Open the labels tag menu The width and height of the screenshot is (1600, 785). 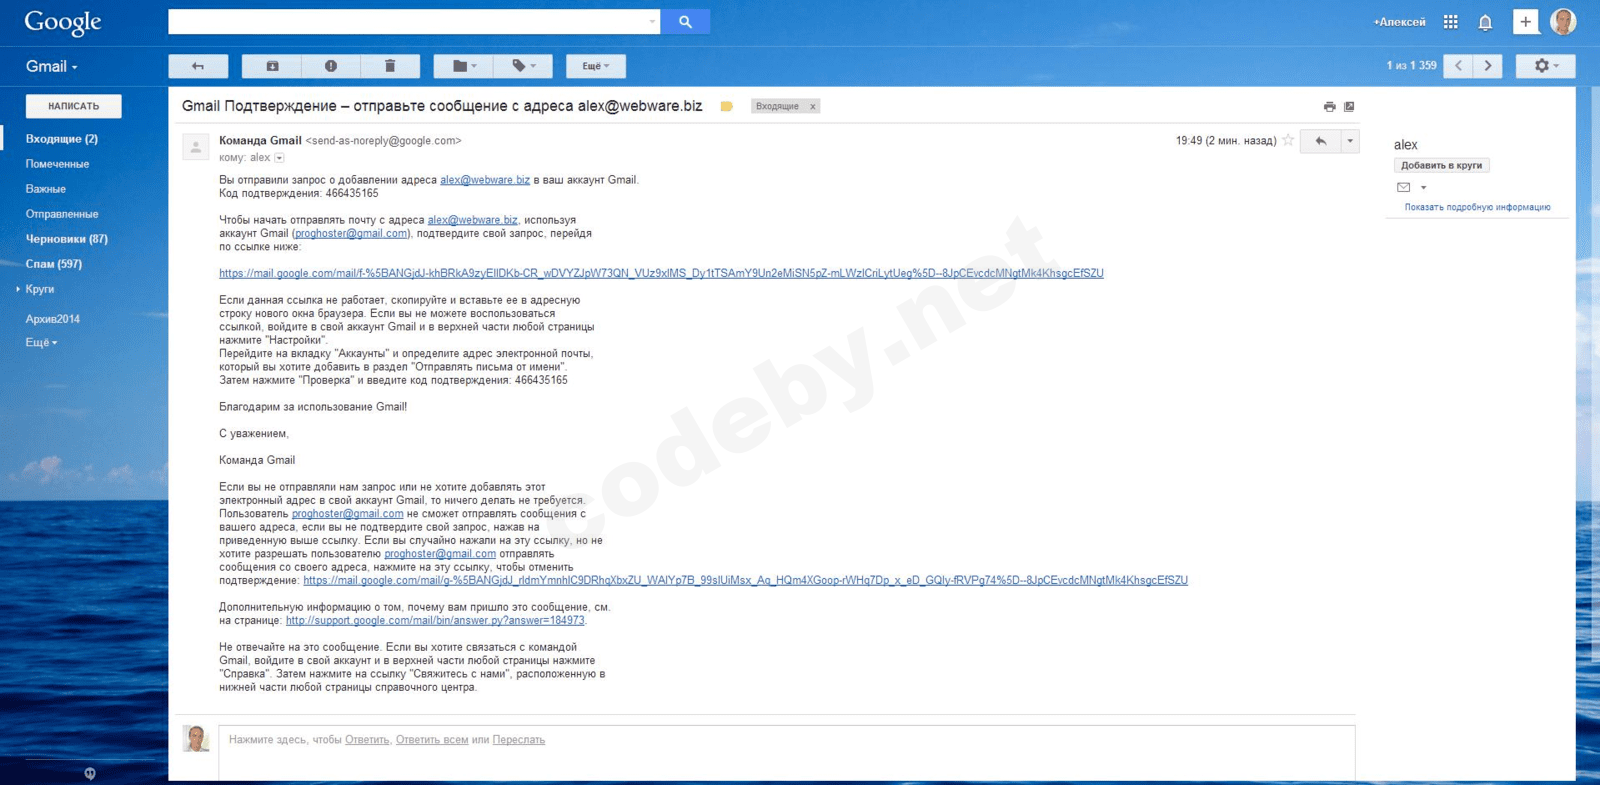(523, 66)
